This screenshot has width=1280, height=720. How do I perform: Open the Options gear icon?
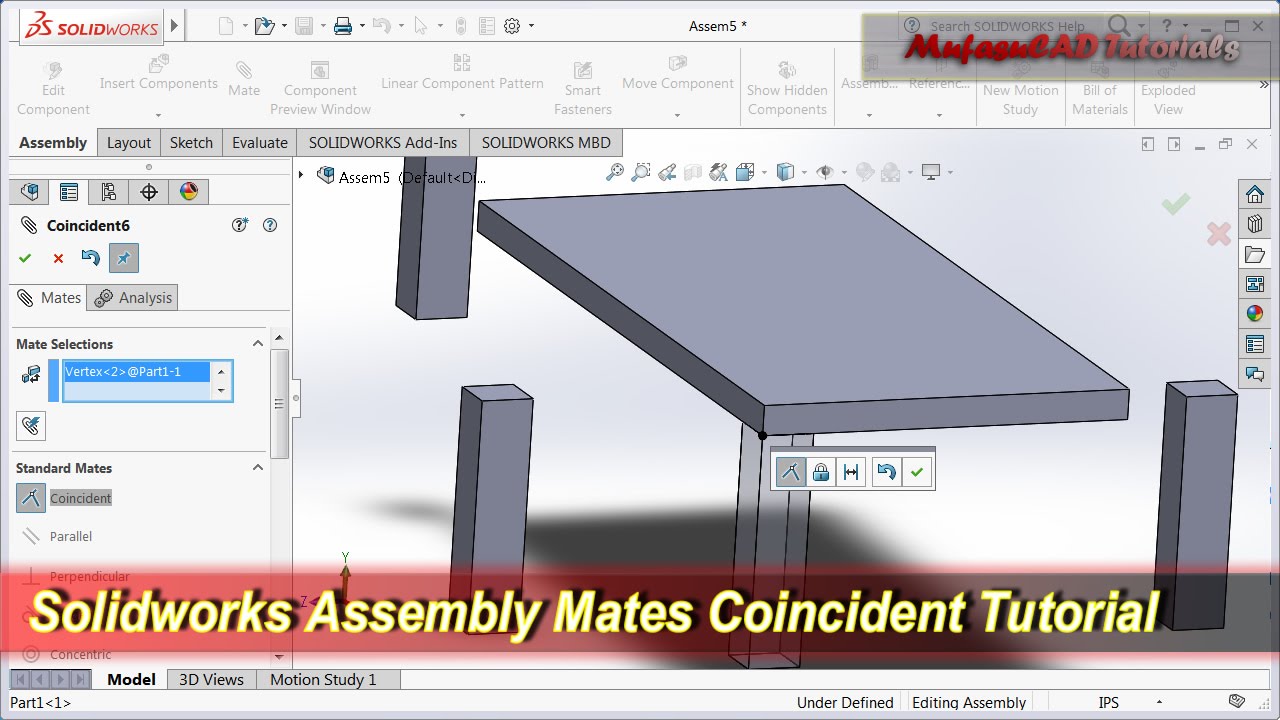512,26
